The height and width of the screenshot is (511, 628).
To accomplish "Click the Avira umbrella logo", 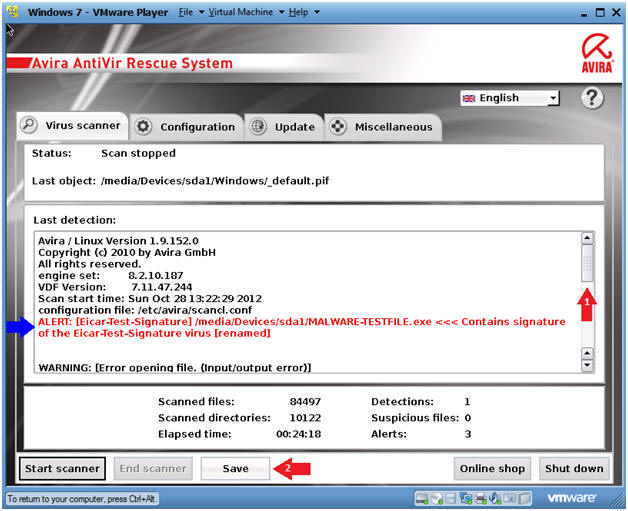I will (x=597, y=52).
